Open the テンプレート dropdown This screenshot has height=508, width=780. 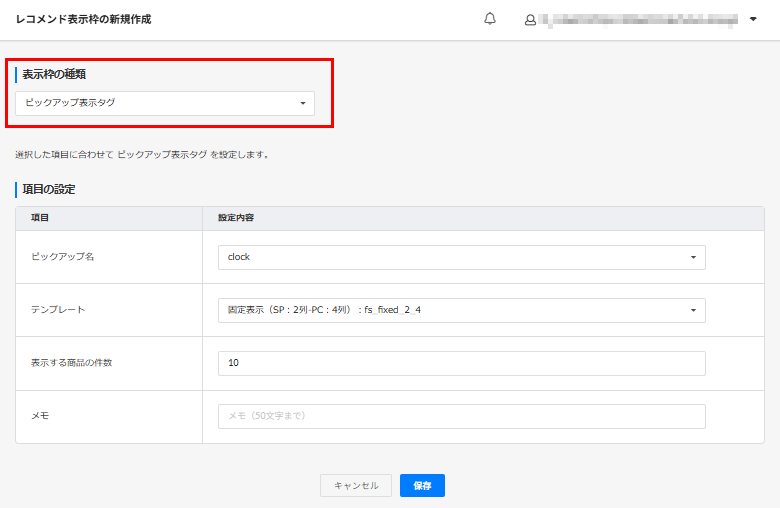pos(462,310)
